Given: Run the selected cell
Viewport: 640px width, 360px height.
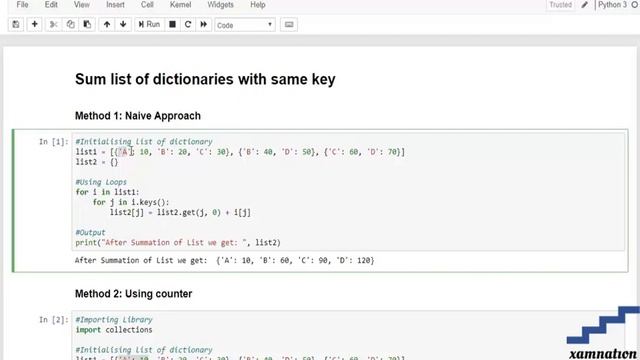Looking at the screenshot, I should pos(149,24).
